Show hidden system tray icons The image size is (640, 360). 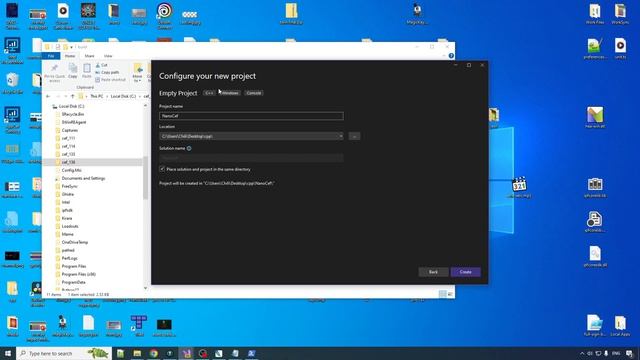pos(582,353)
